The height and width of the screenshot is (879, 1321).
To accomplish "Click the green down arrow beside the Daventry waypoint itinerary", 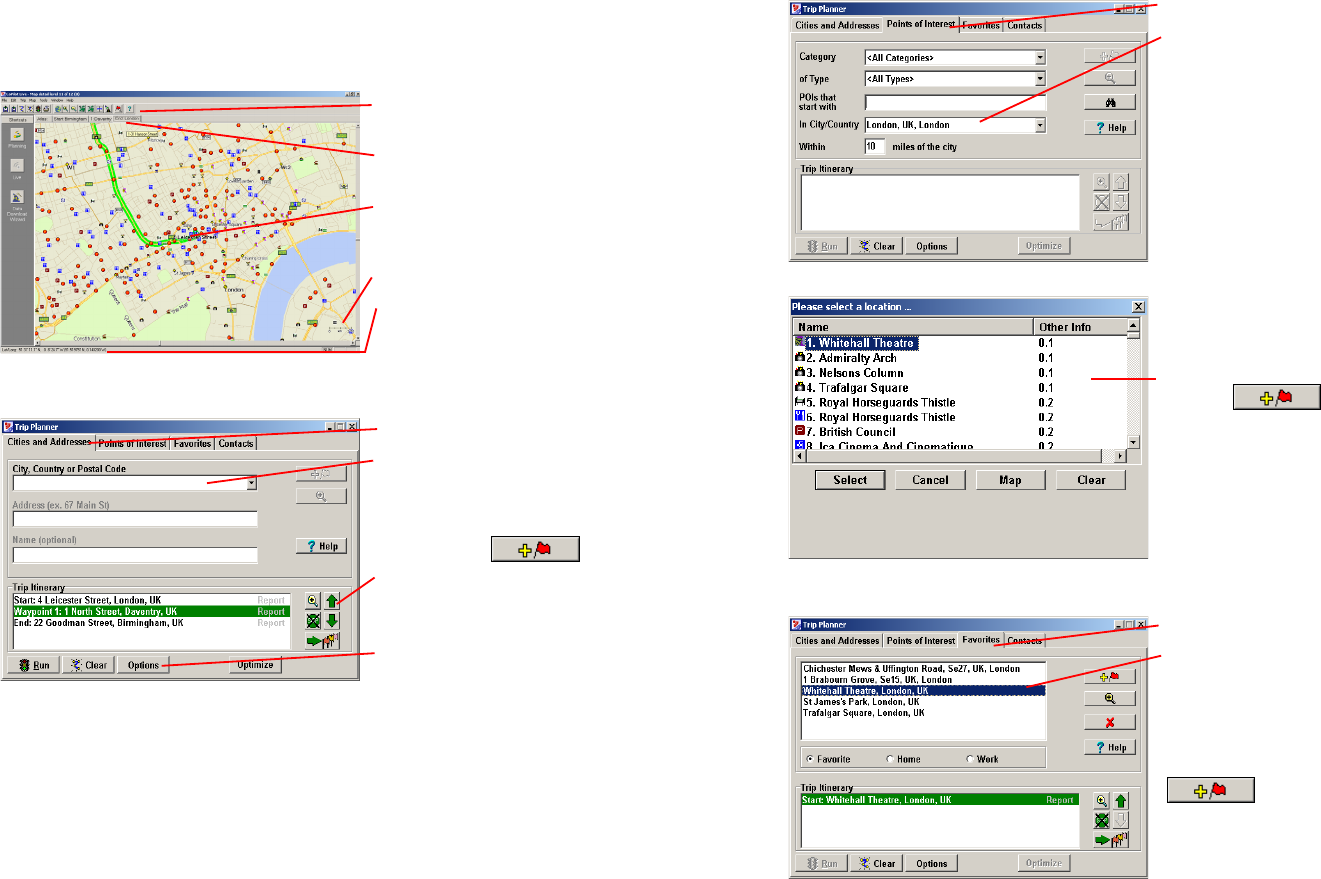I will 332,621.
